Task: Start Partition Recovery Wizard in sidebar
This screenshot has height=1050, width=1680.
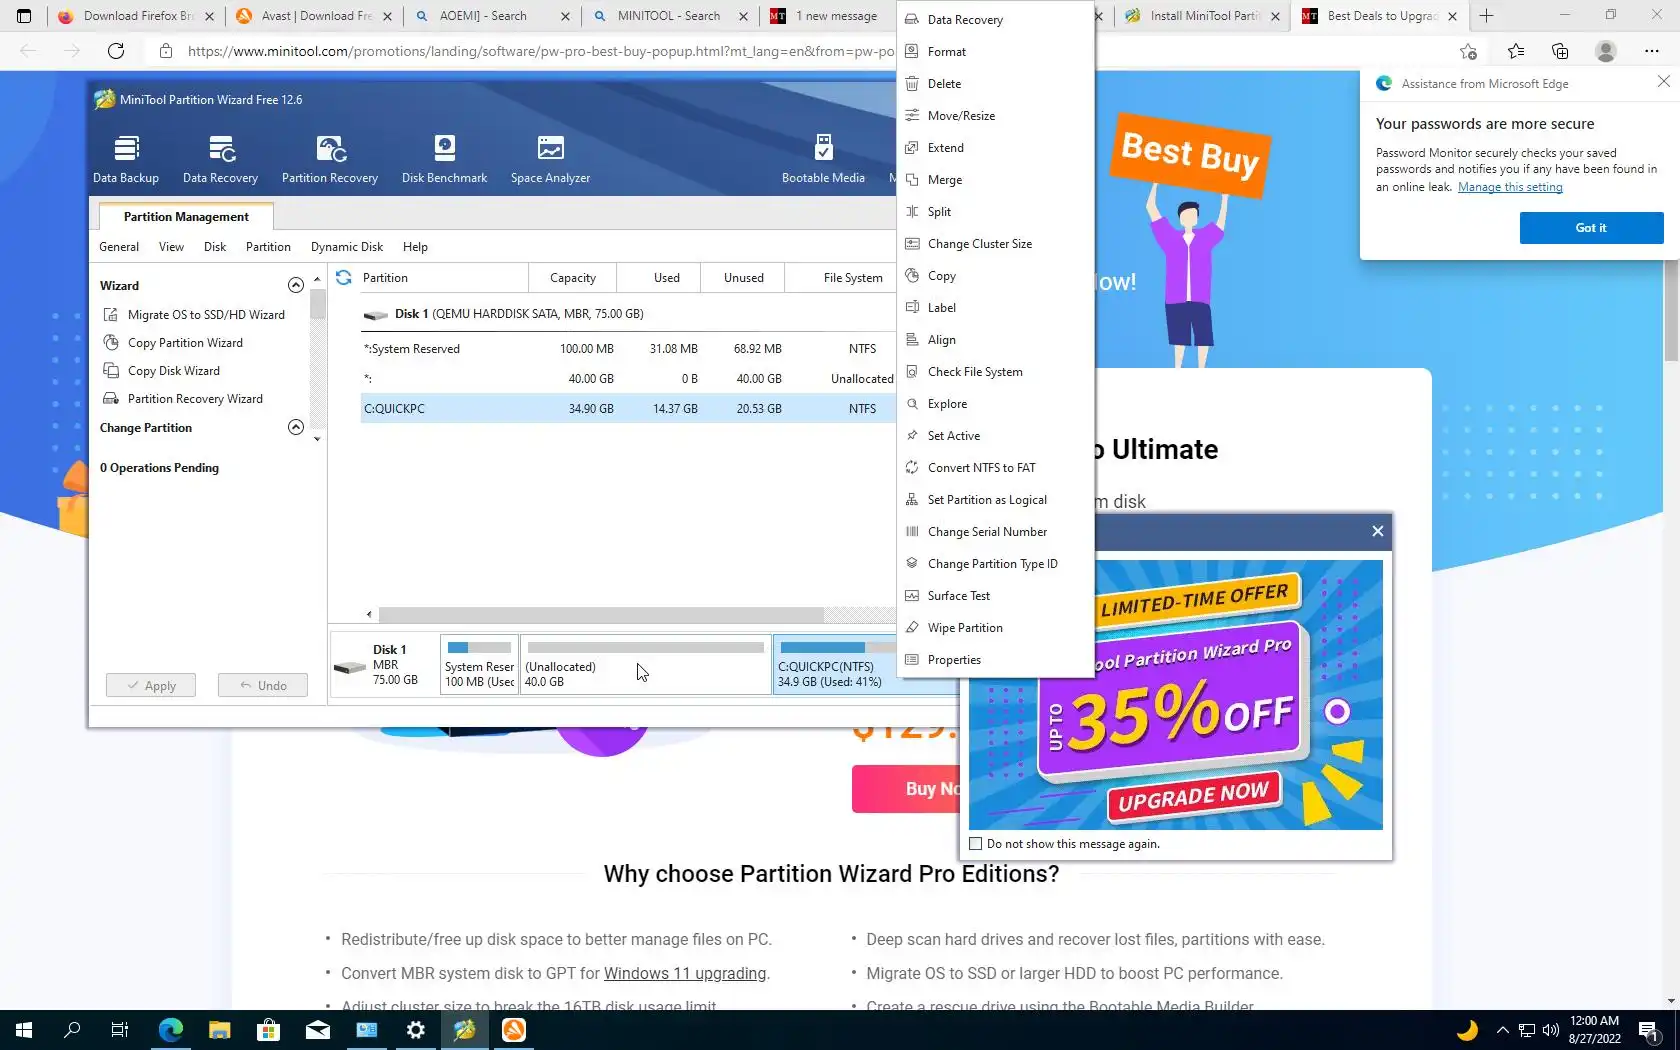Action: (x=183, y=398)
